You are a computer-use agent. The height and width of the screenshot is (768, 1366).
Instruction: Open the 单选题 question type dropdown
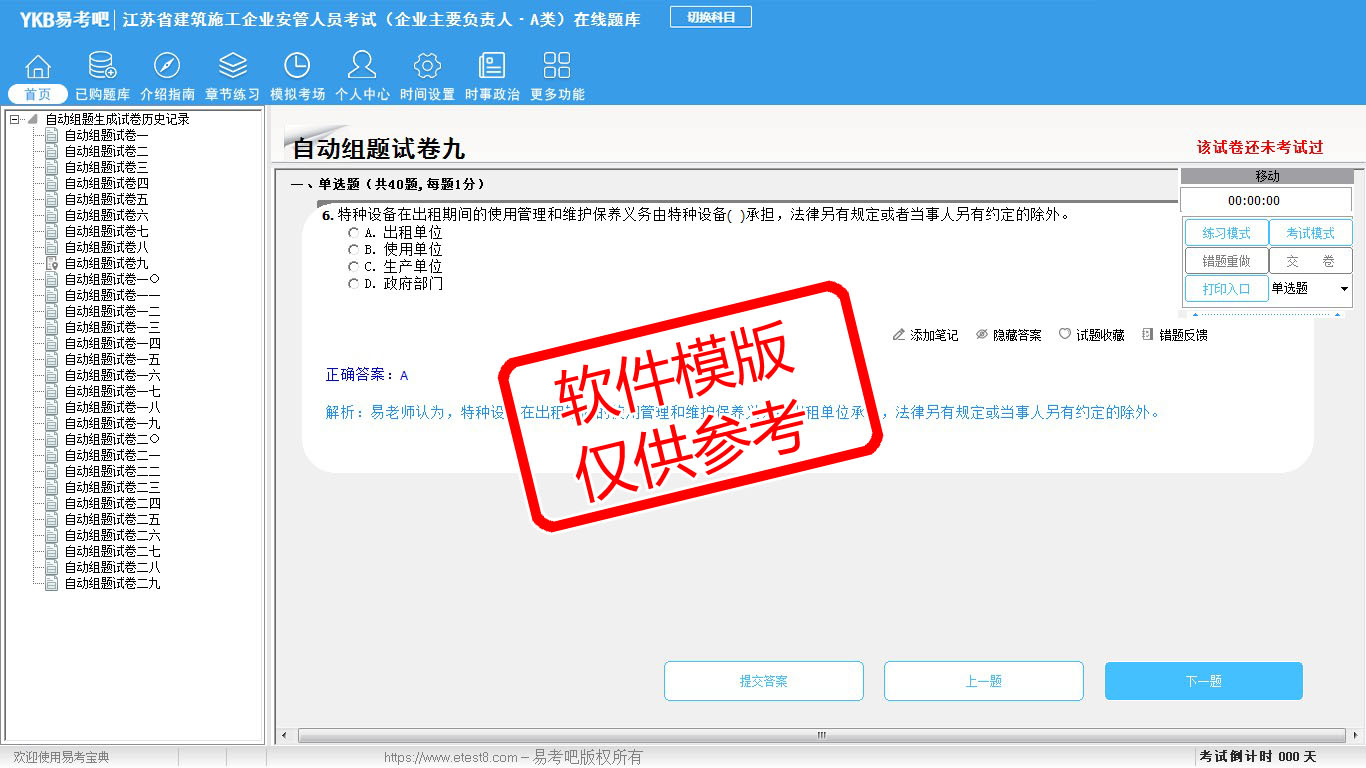click(1343, 289)
